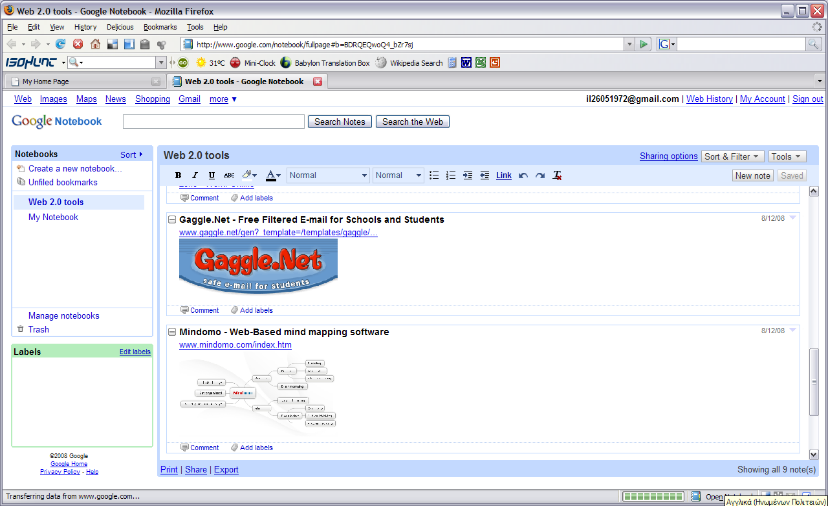Open Wikipedia Search toolbar item
828x506 pixels.
coord(409,63)
